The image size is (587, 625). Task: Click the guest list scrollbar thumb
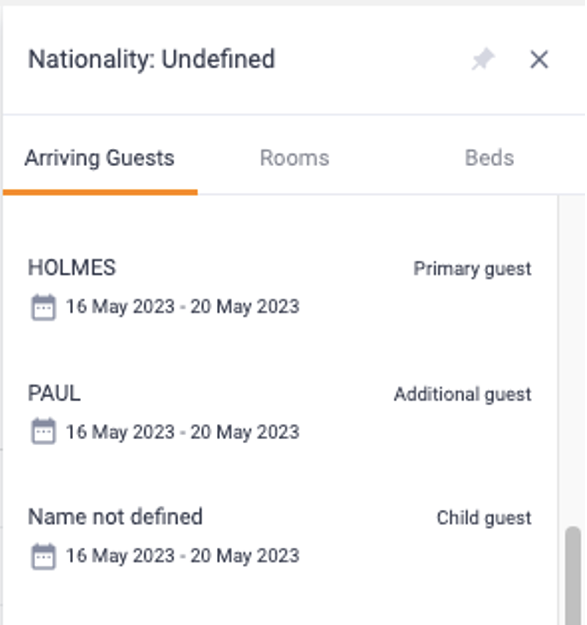pos(573,576)
